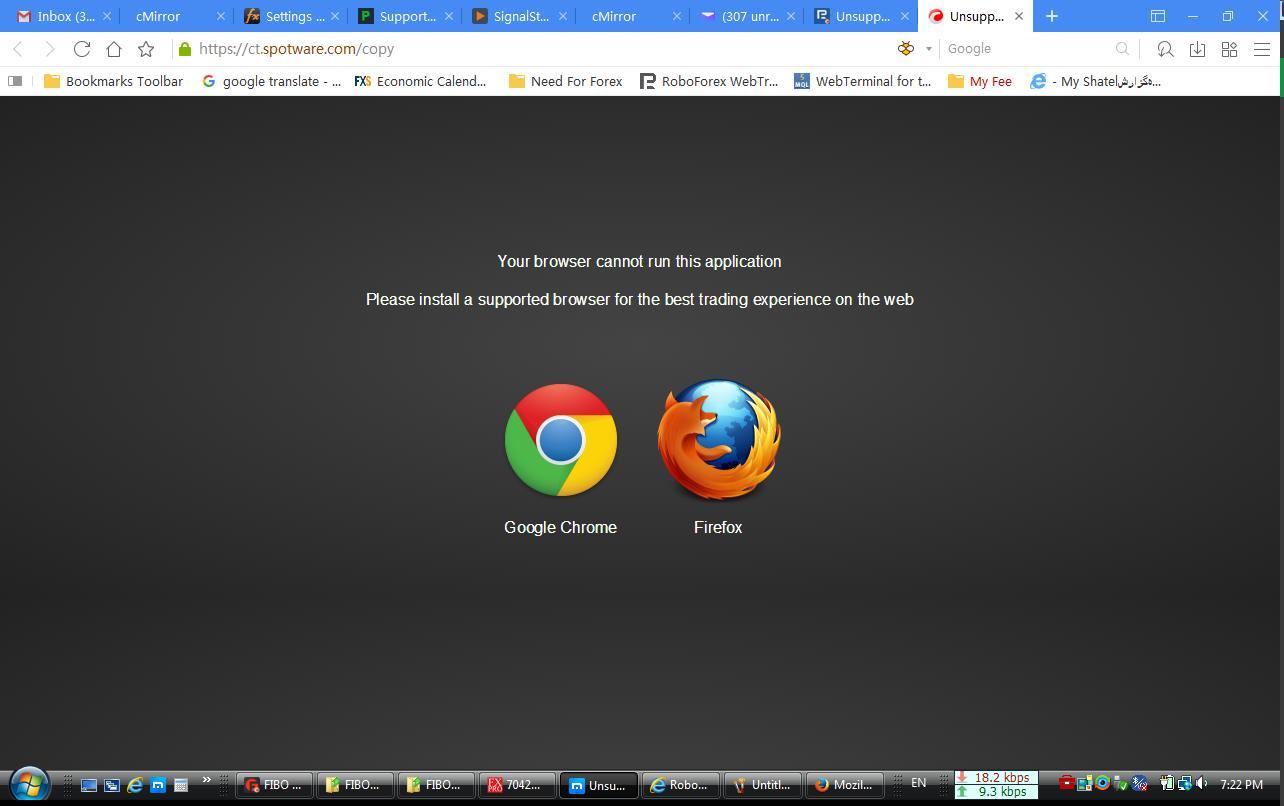
Task: Click the Firefox logo
Action: 718,439
